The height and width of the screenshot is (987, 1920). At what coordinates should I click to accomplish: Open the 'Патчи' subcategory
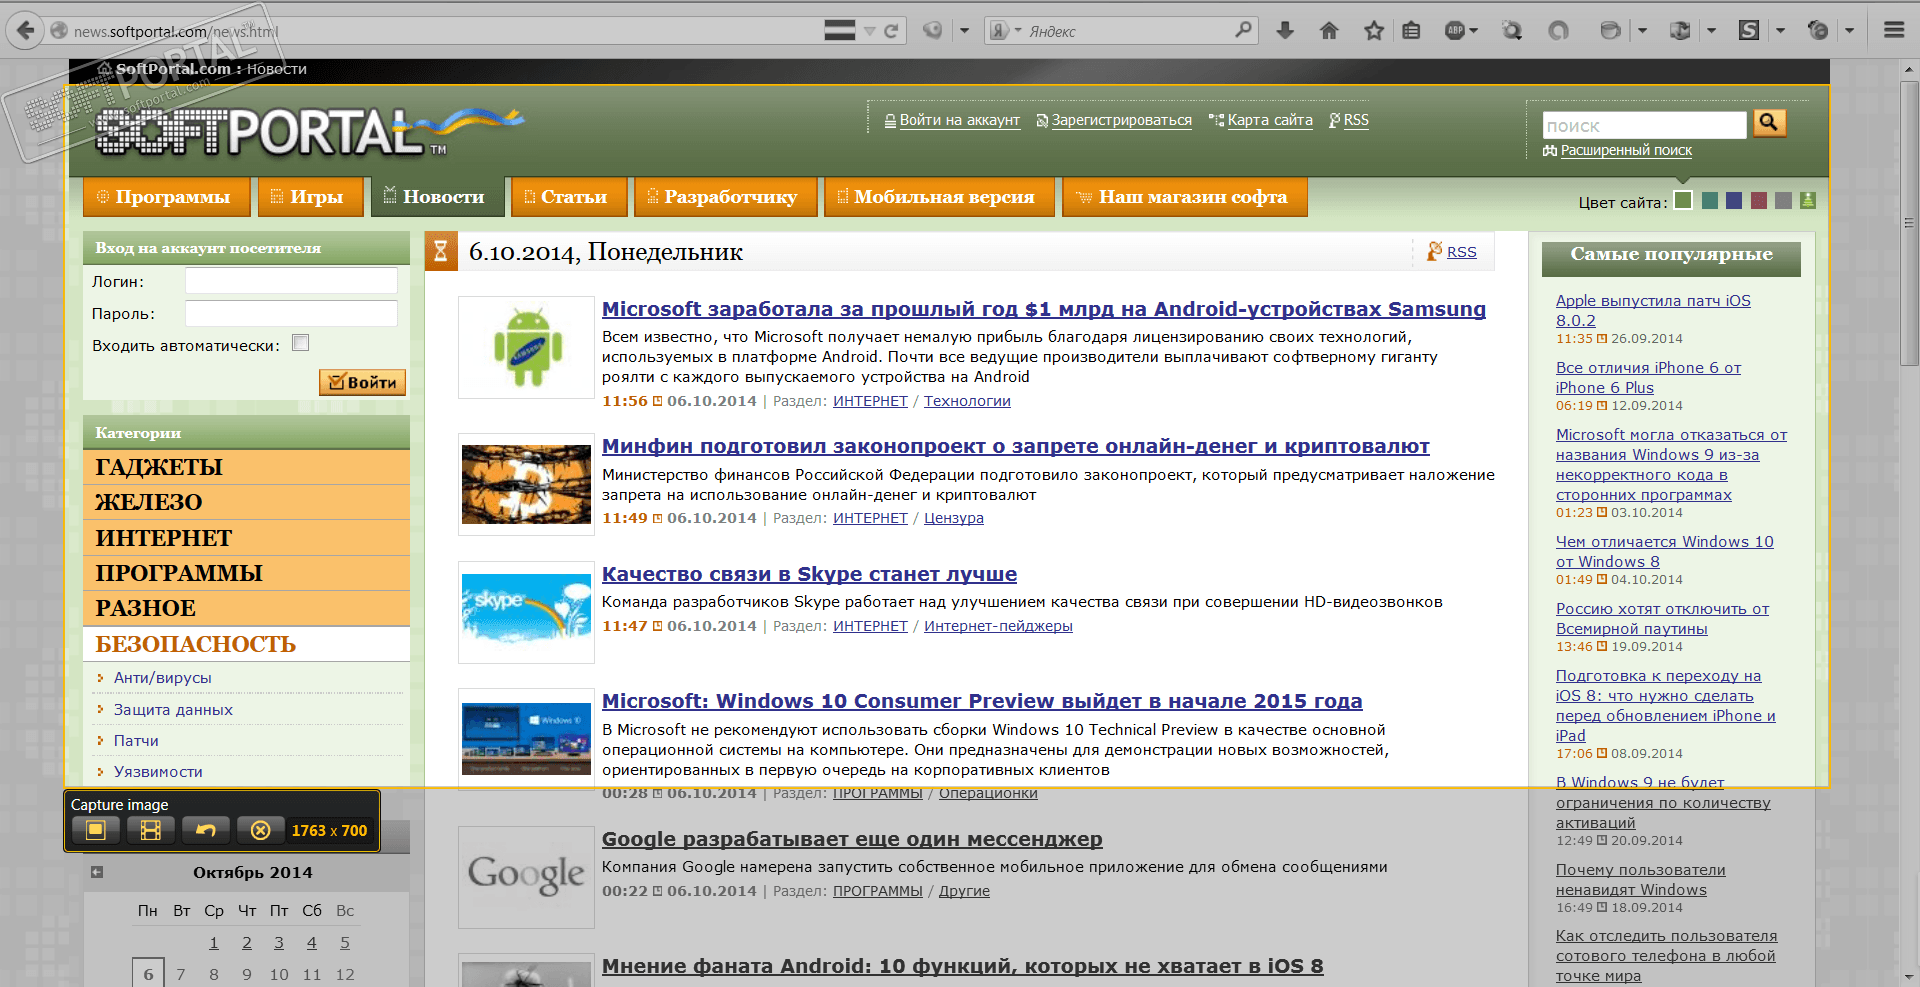[x=136, y=741]
